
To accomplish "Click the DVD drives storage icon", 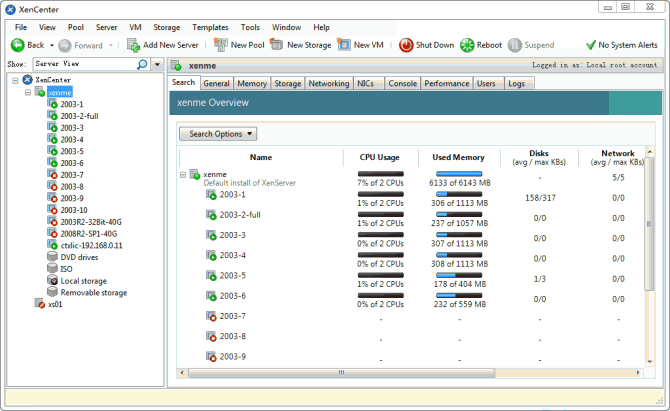I will pyautogui.click(x=52, y=256).
